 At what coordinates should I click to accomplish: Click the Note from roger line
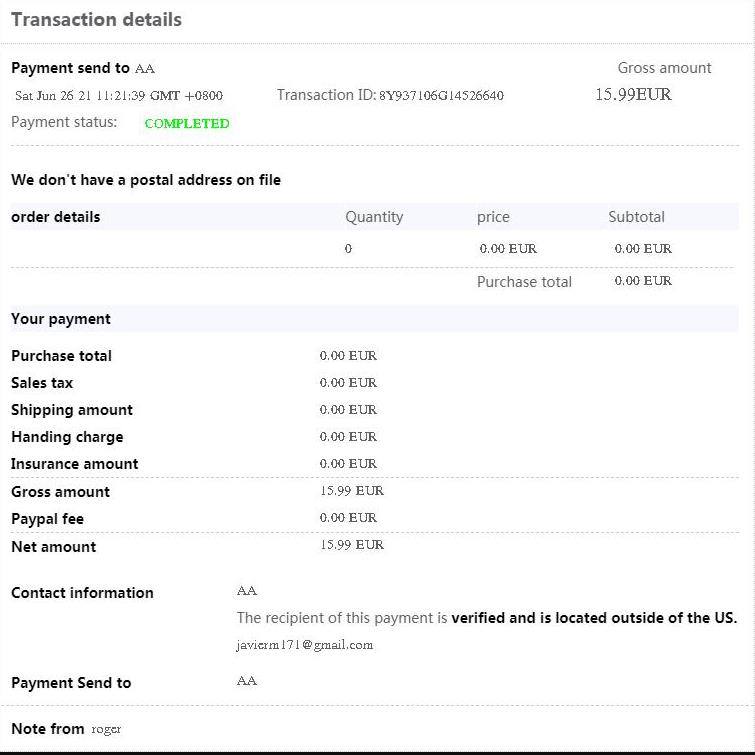coord(66,729)
